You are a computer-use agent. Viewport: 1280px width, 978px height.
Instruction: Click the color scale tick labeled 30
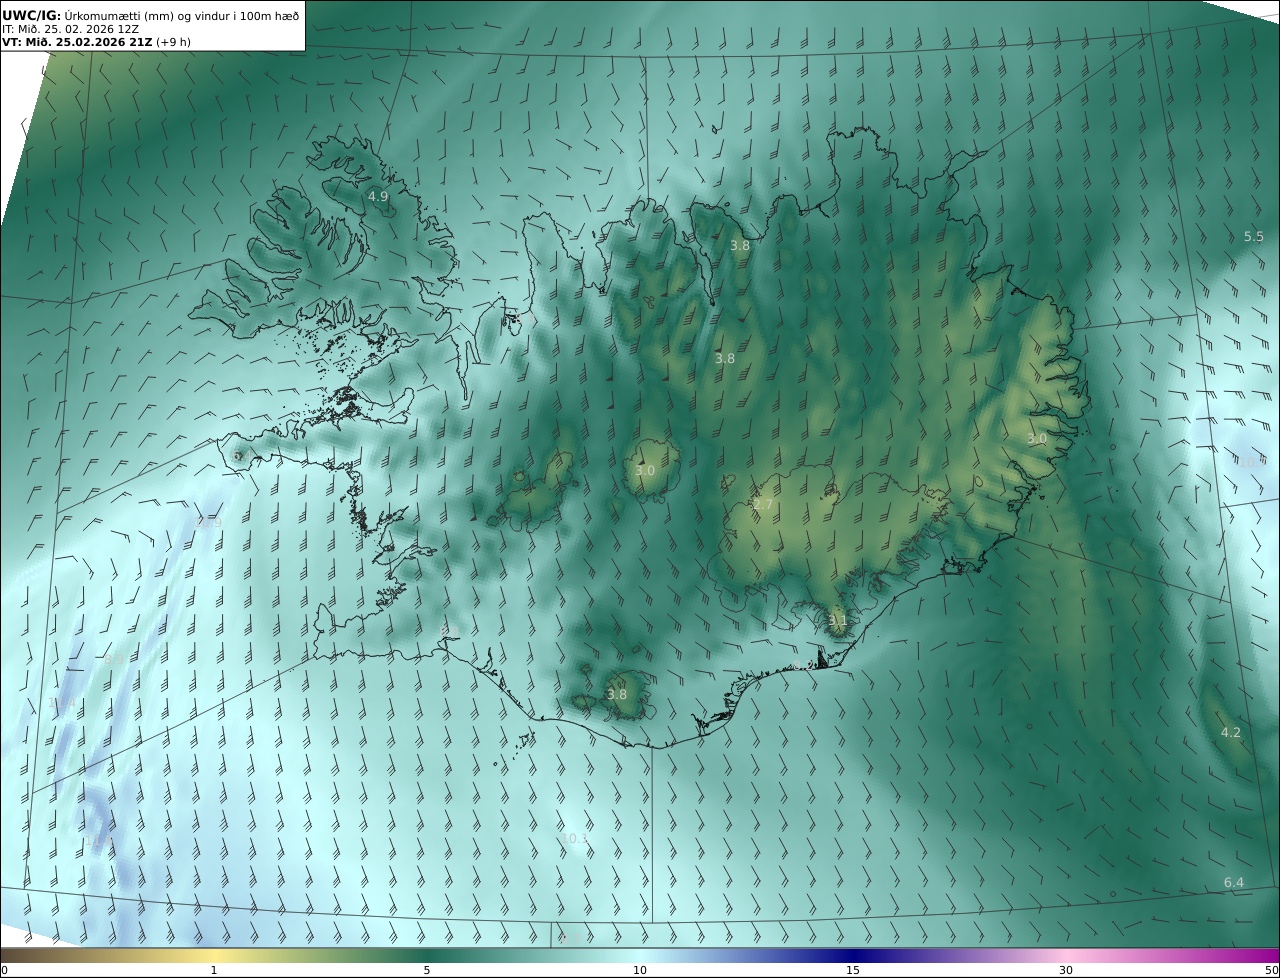click(1066, 970)
